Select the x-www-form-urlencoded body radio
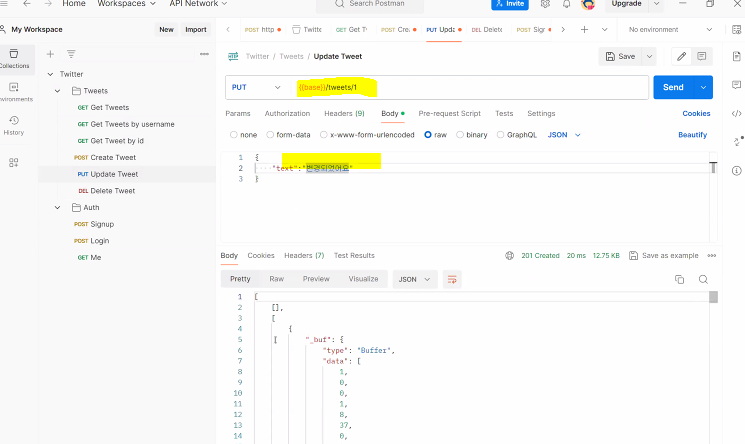The height and width of the screenshot is (444, 745). coord(324,135)
